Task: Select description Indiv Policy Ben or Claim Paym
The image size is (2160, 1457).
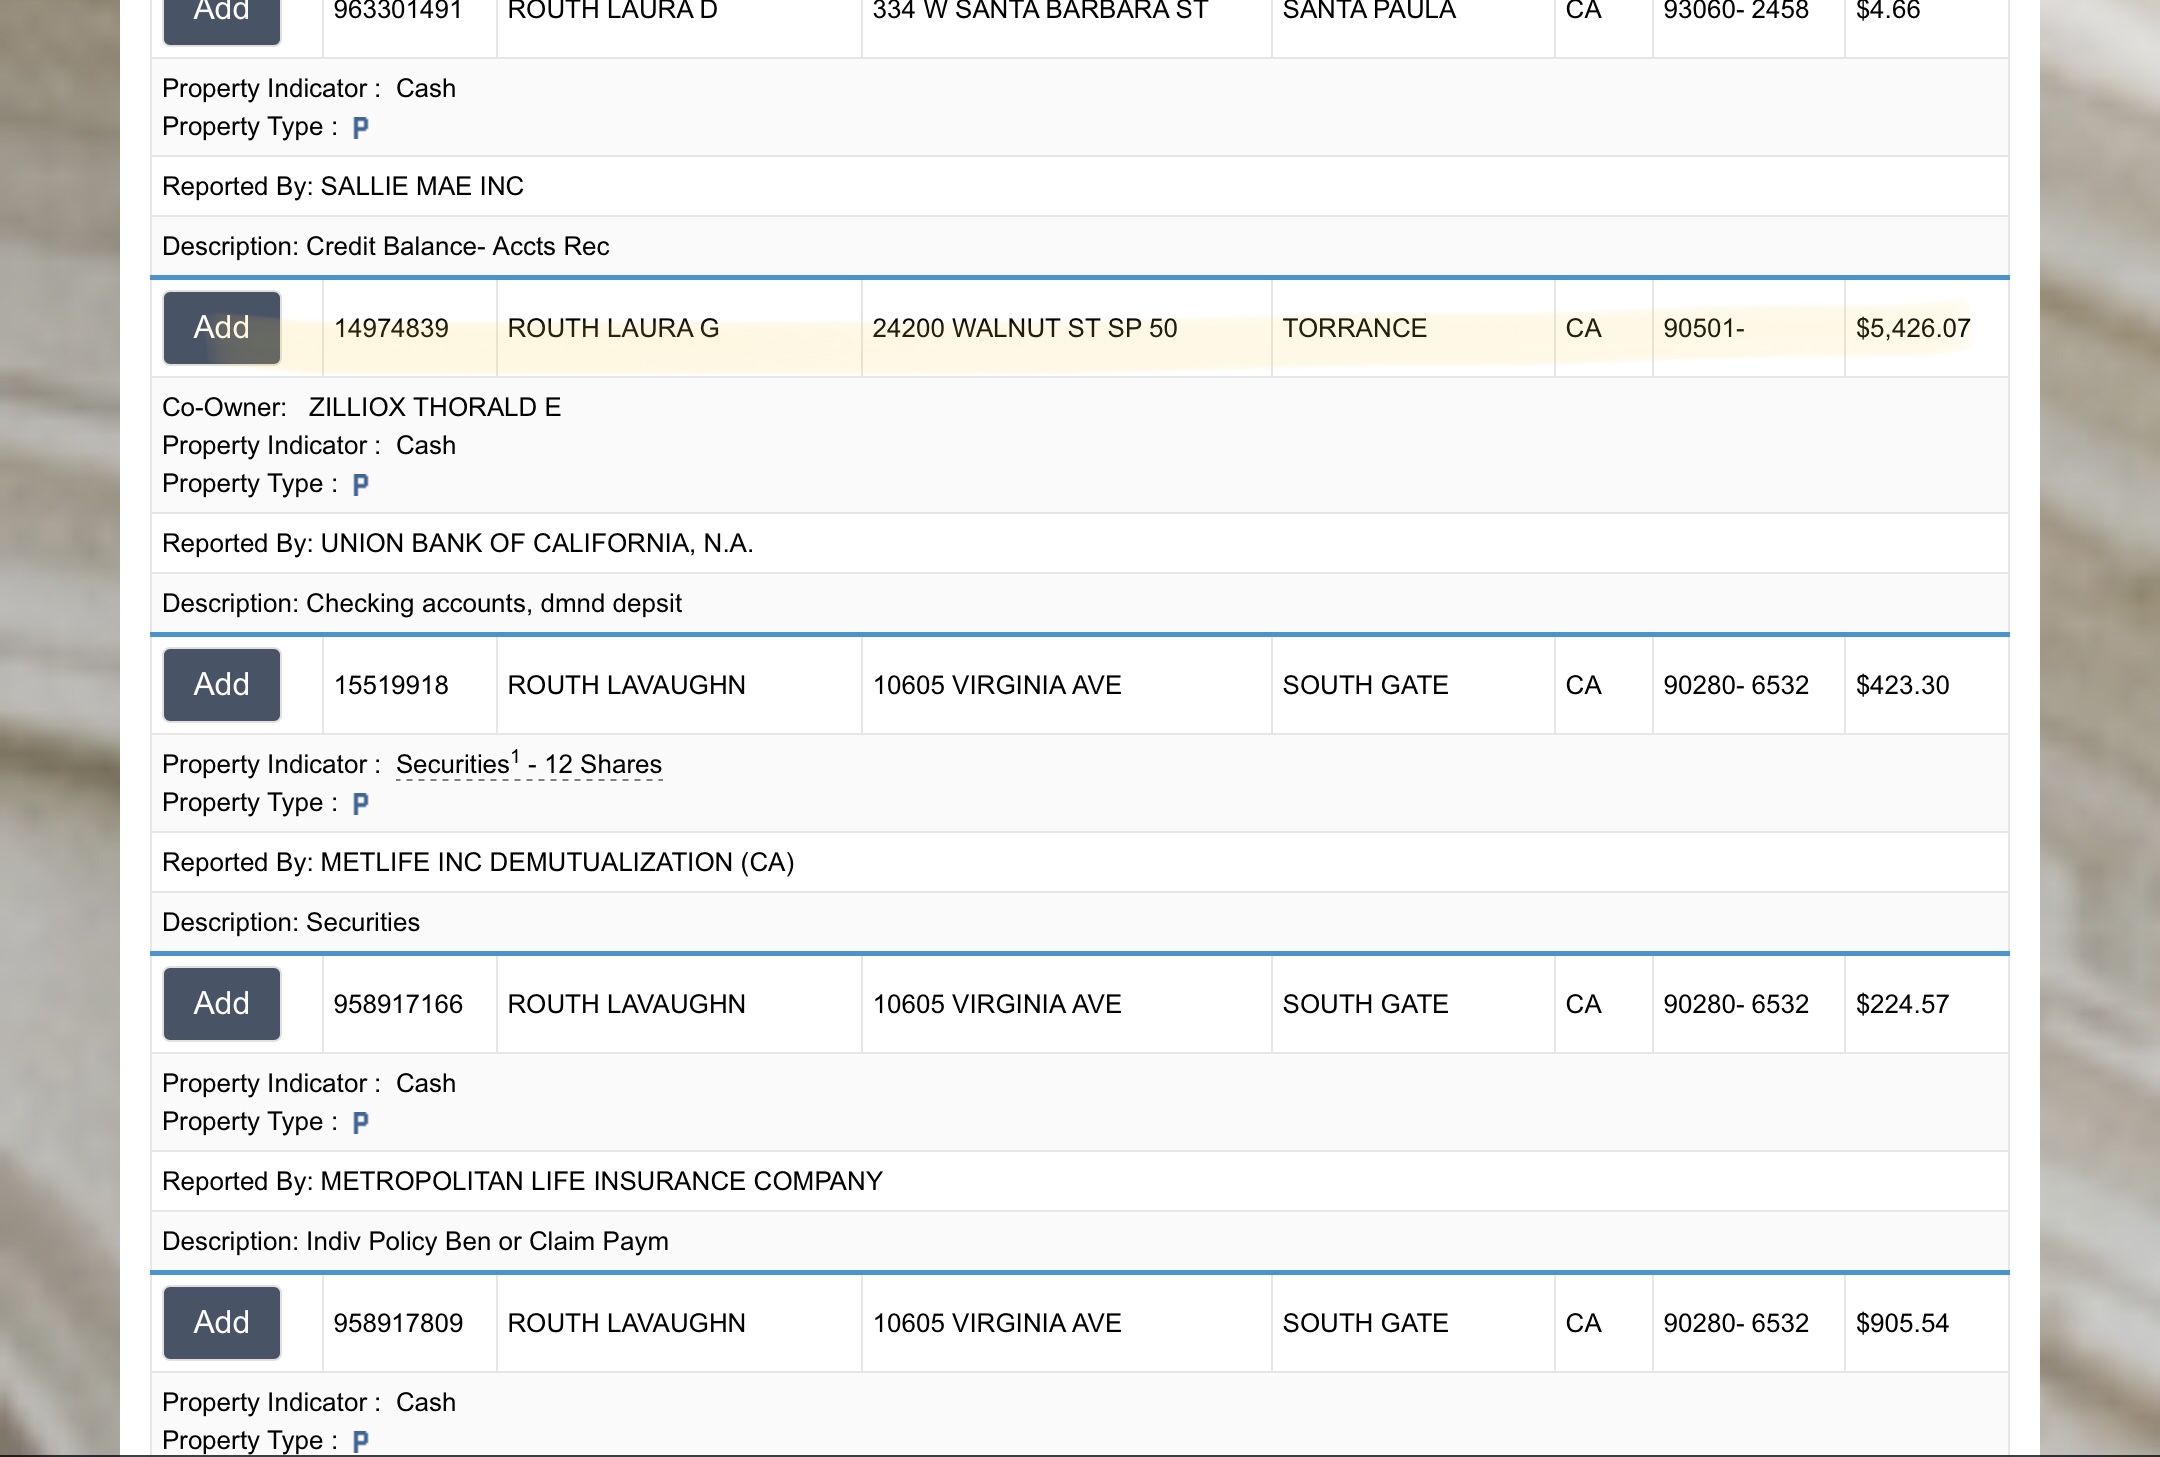Action: tap(487, 1241)
